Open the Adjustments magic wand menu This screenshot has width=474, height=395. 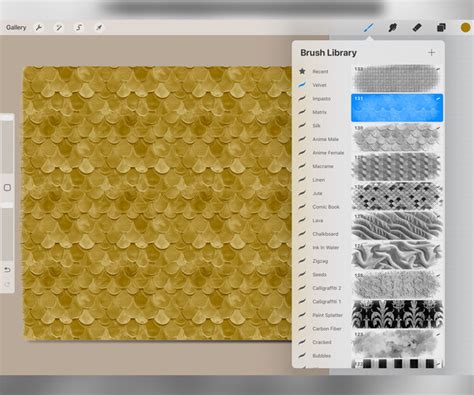[59, 28]
